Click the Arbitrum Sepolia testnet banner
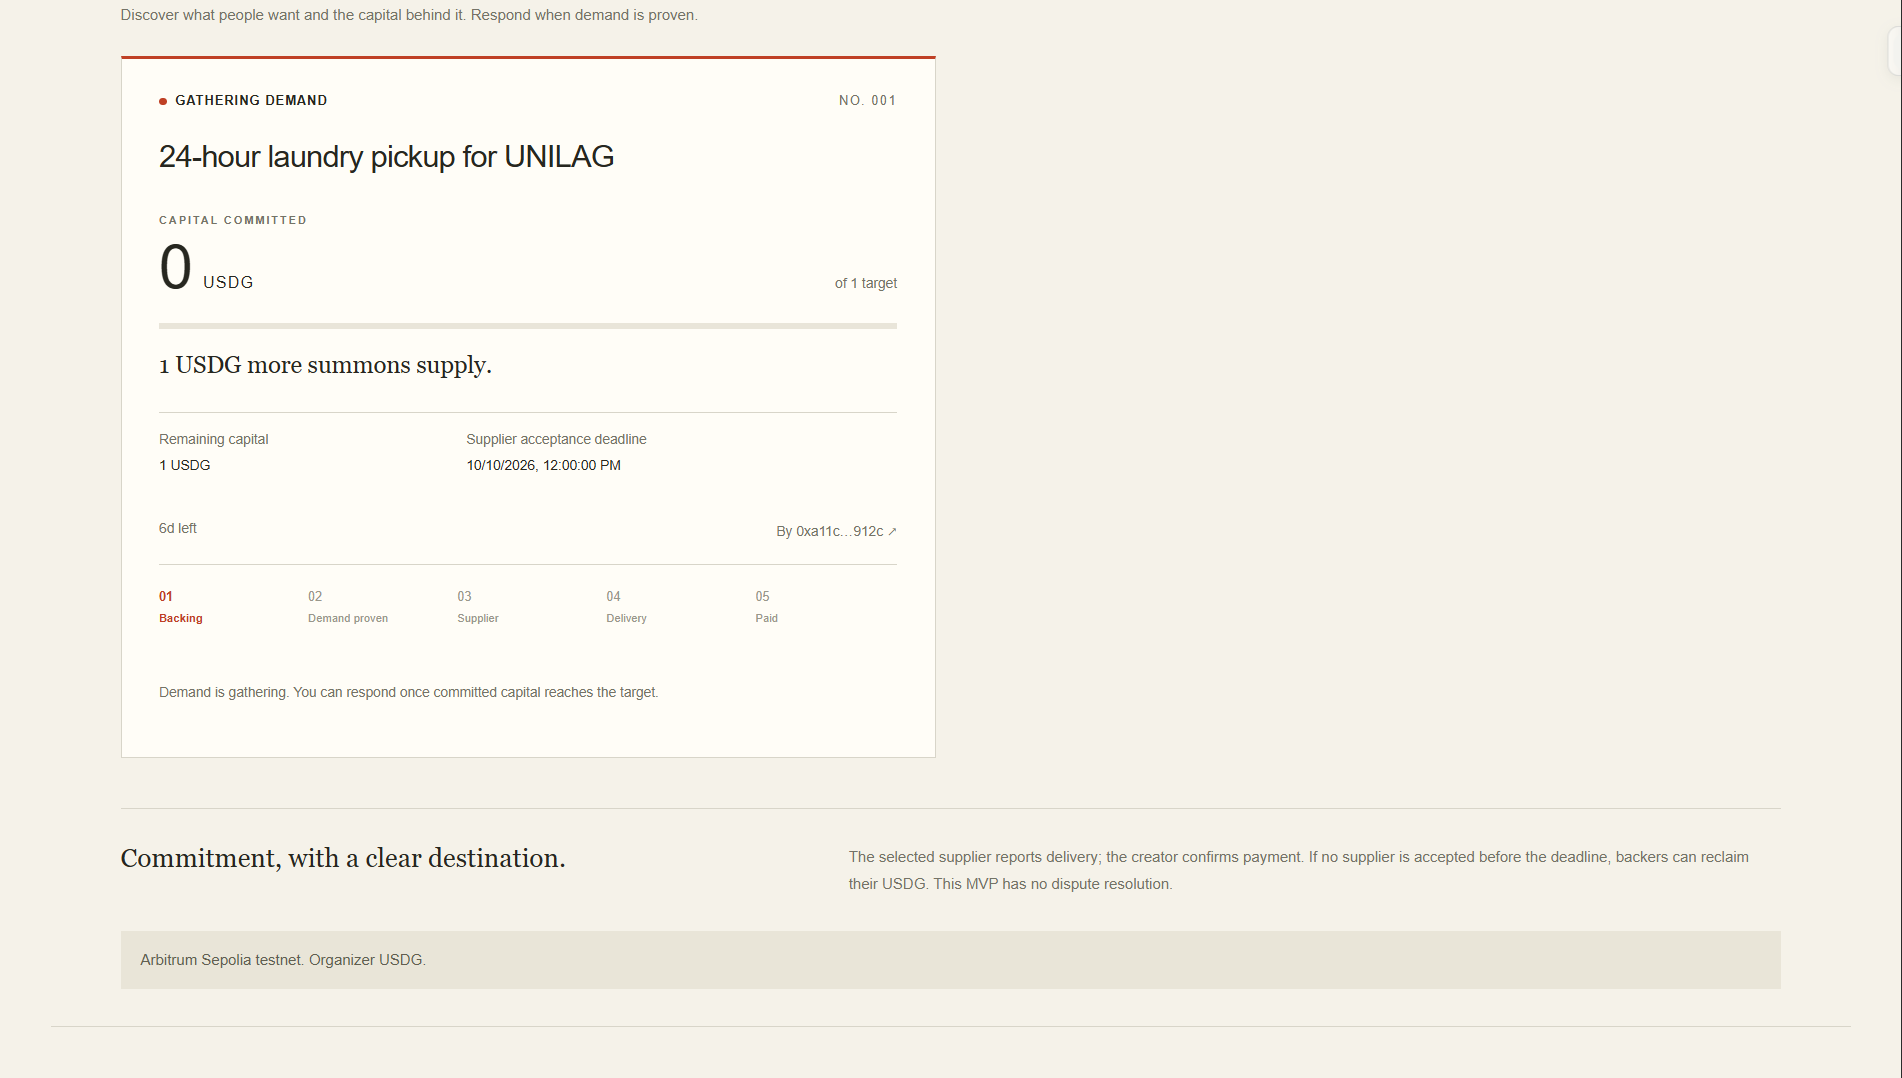This screenshot has height=1078, width=1902. pos(950,960)
